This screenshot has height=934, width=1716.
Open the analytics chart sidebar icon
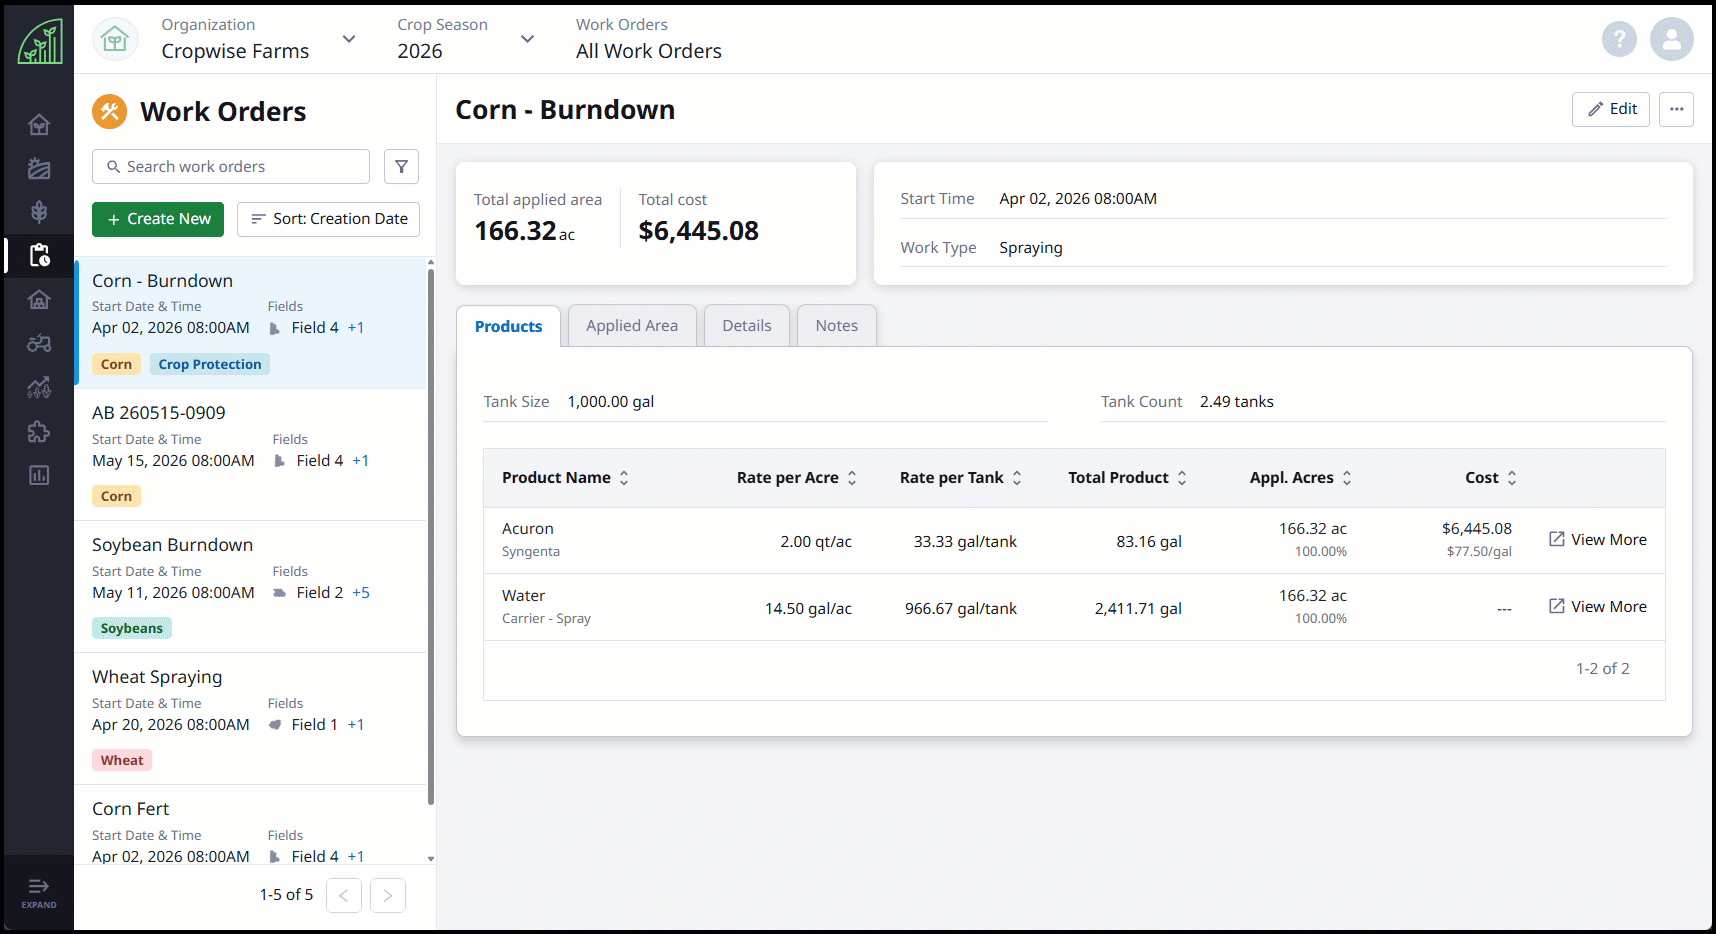click(39, 387)
